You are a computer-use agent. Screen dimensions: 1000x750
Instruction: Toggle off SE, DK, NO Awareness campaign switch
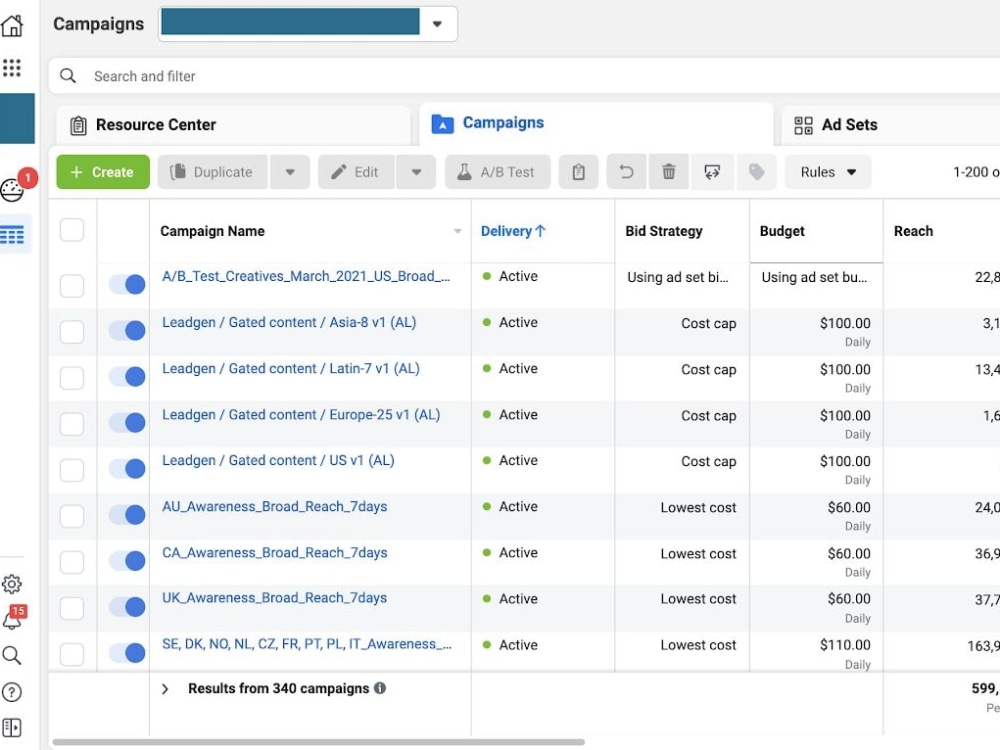pos(127,653)
